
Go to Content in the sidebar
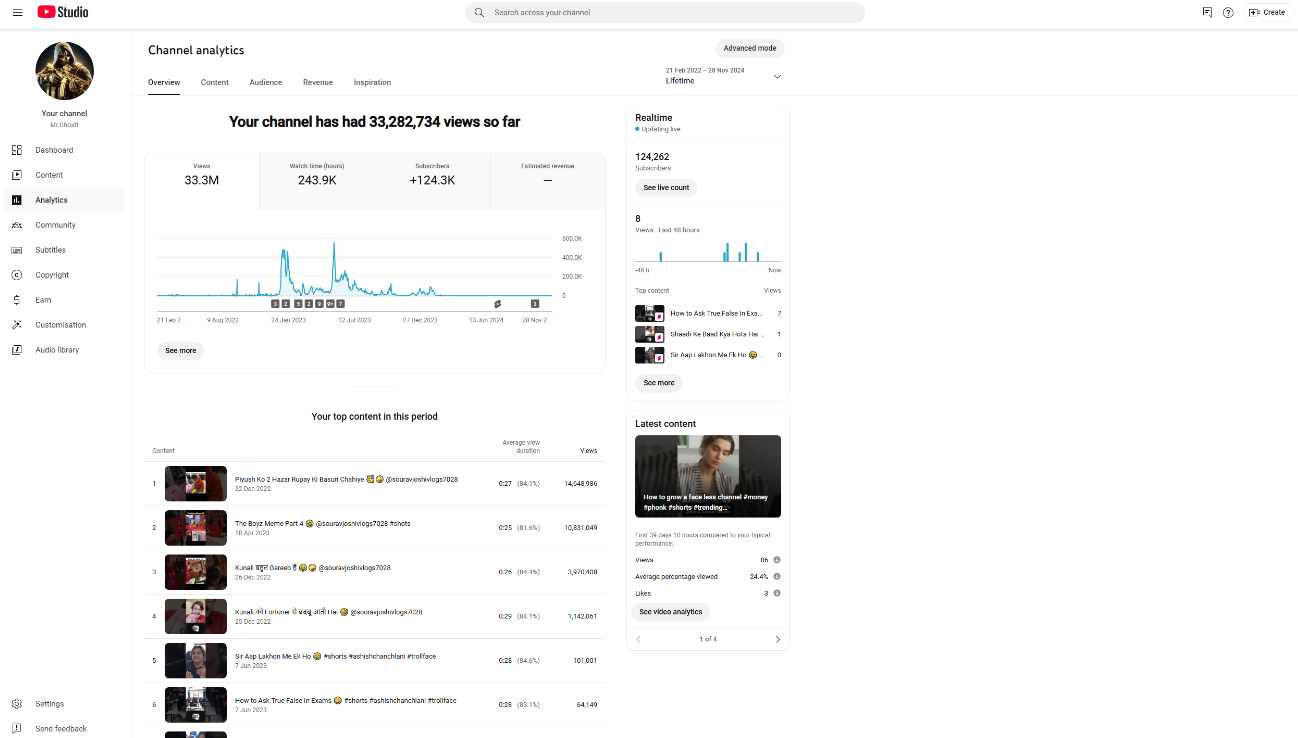coord(65,175)
